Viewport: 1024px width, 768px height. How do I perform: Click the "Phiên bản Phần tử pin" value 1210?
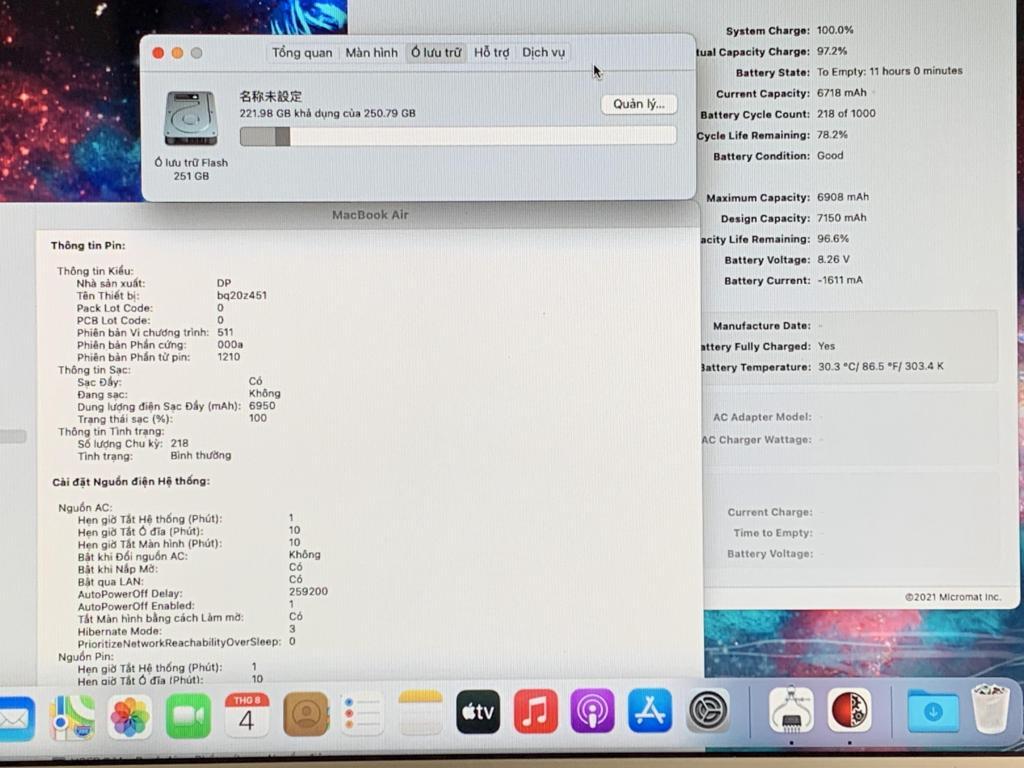[x=229, y=357]
